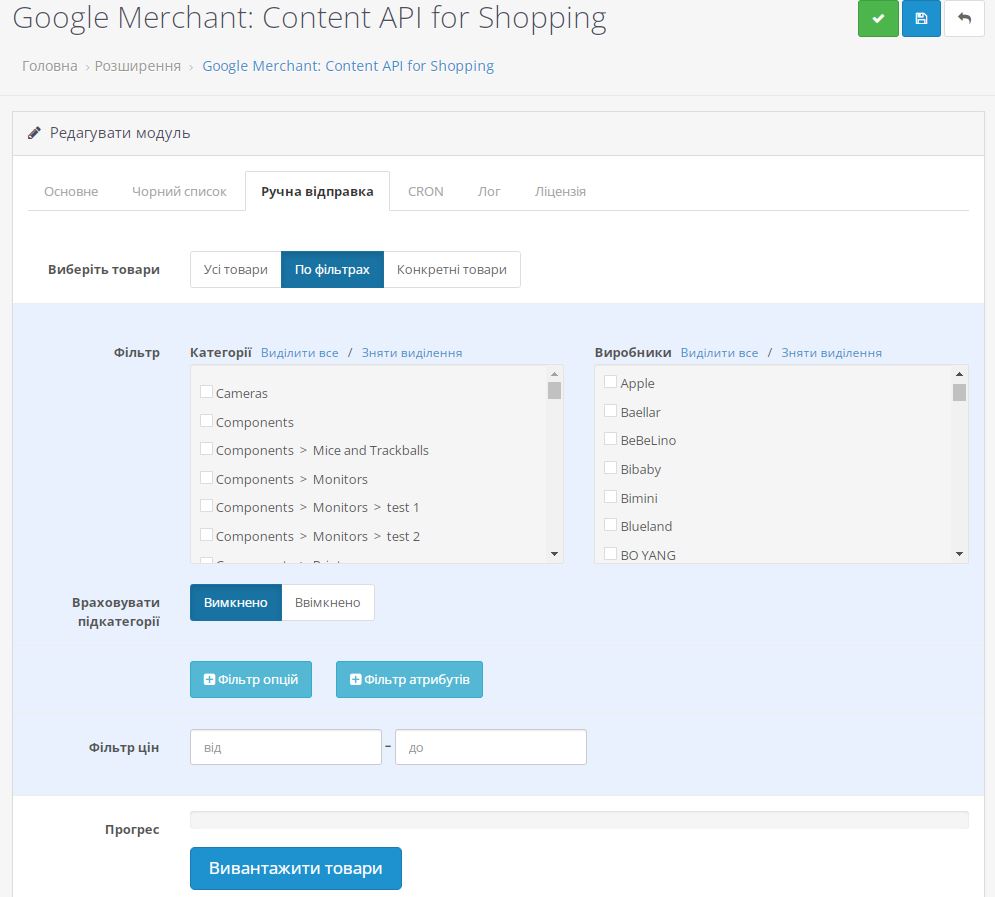
Task: Click the blue save diskette icon
Action: tap(921, 18)
